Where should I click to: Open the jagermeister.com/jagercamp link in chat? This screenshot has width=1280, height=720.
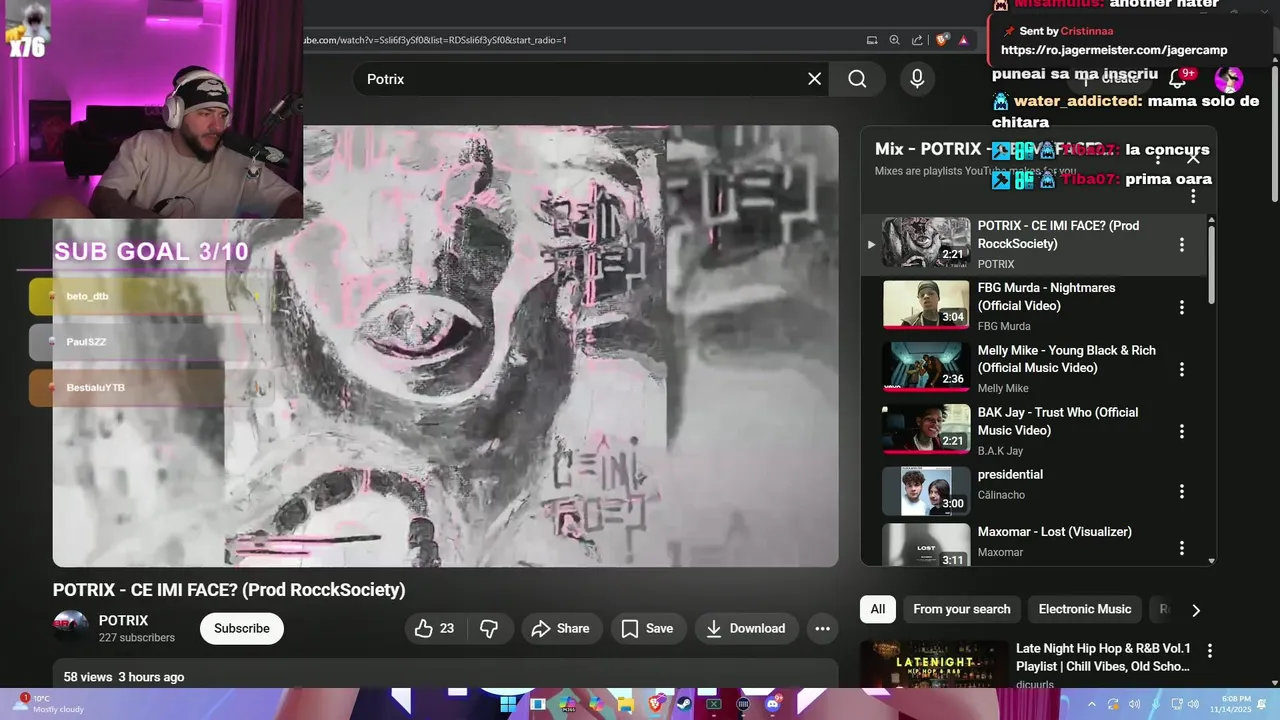click(x=1114, y=50)
